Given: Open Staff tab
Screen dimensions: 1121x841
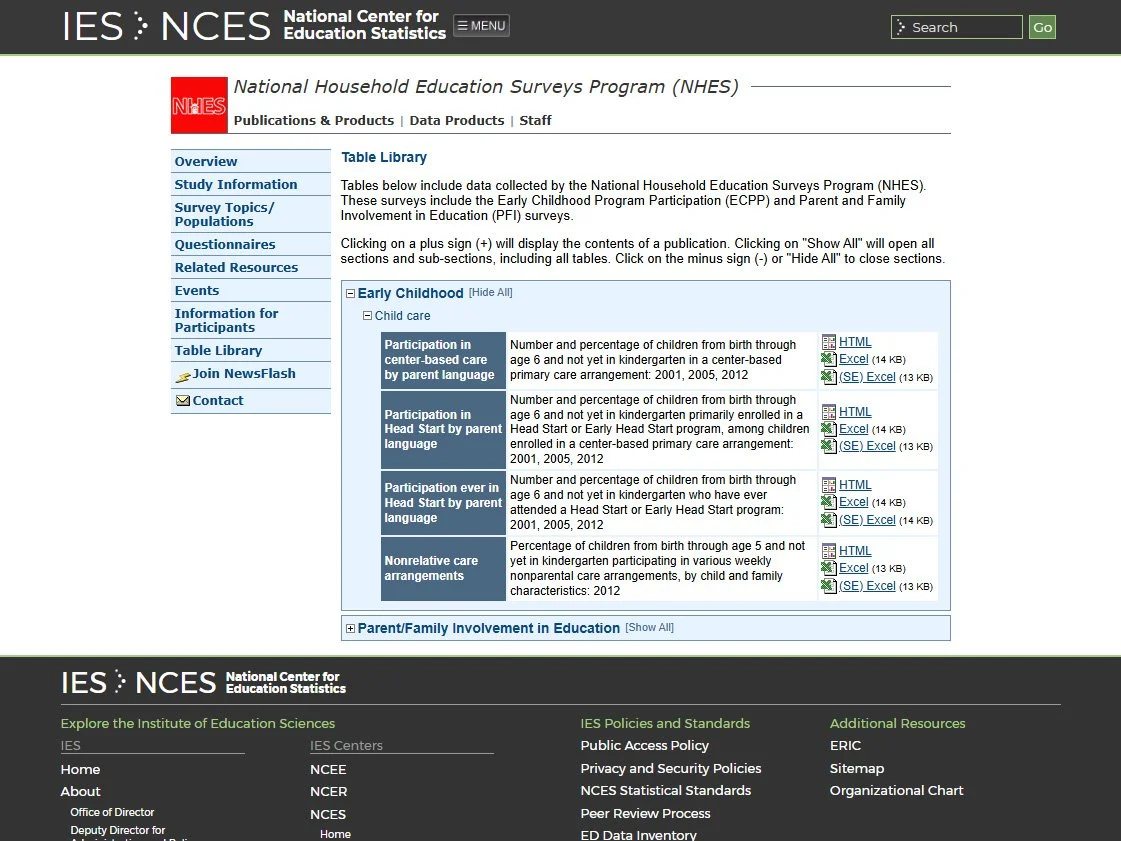Looking at the screenshot, I should click(x=535, y=120).
